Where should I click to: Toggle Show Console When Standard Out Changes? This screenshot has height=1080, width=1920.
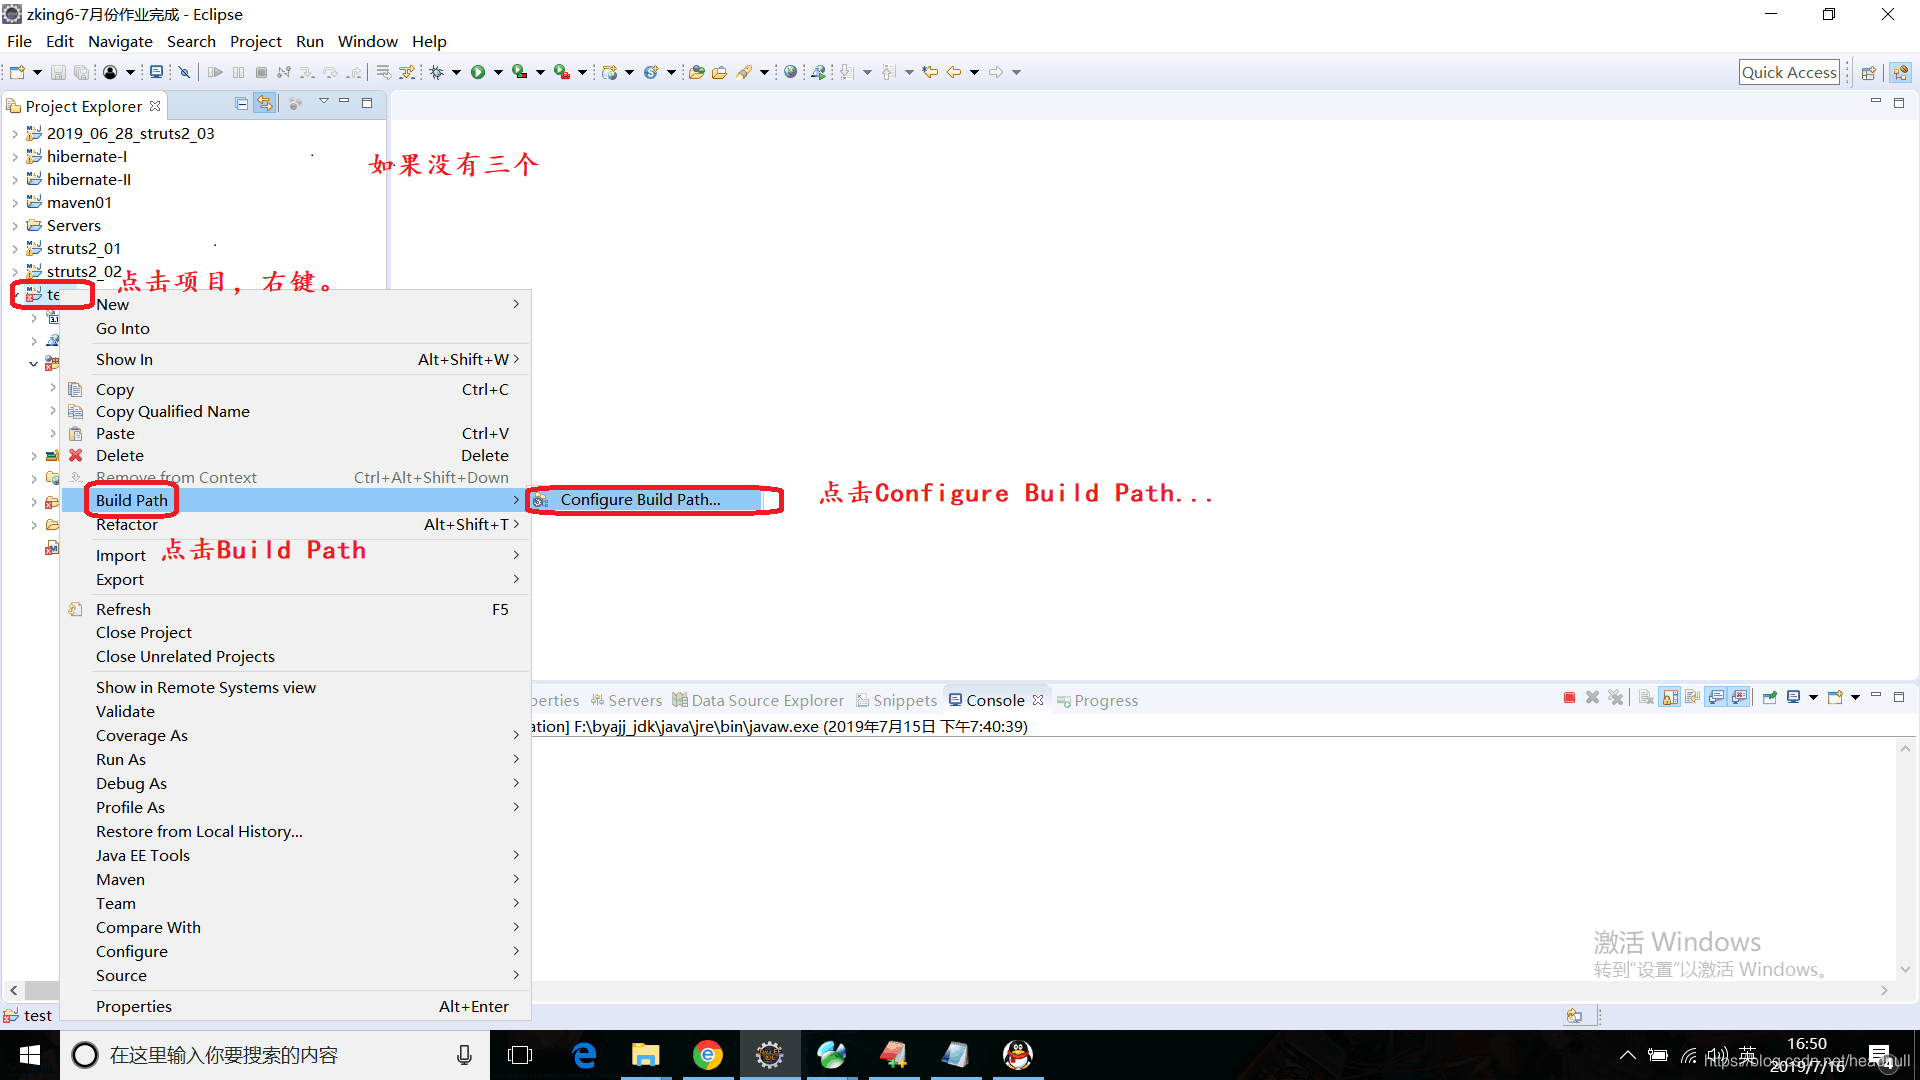click(1716, 697)
